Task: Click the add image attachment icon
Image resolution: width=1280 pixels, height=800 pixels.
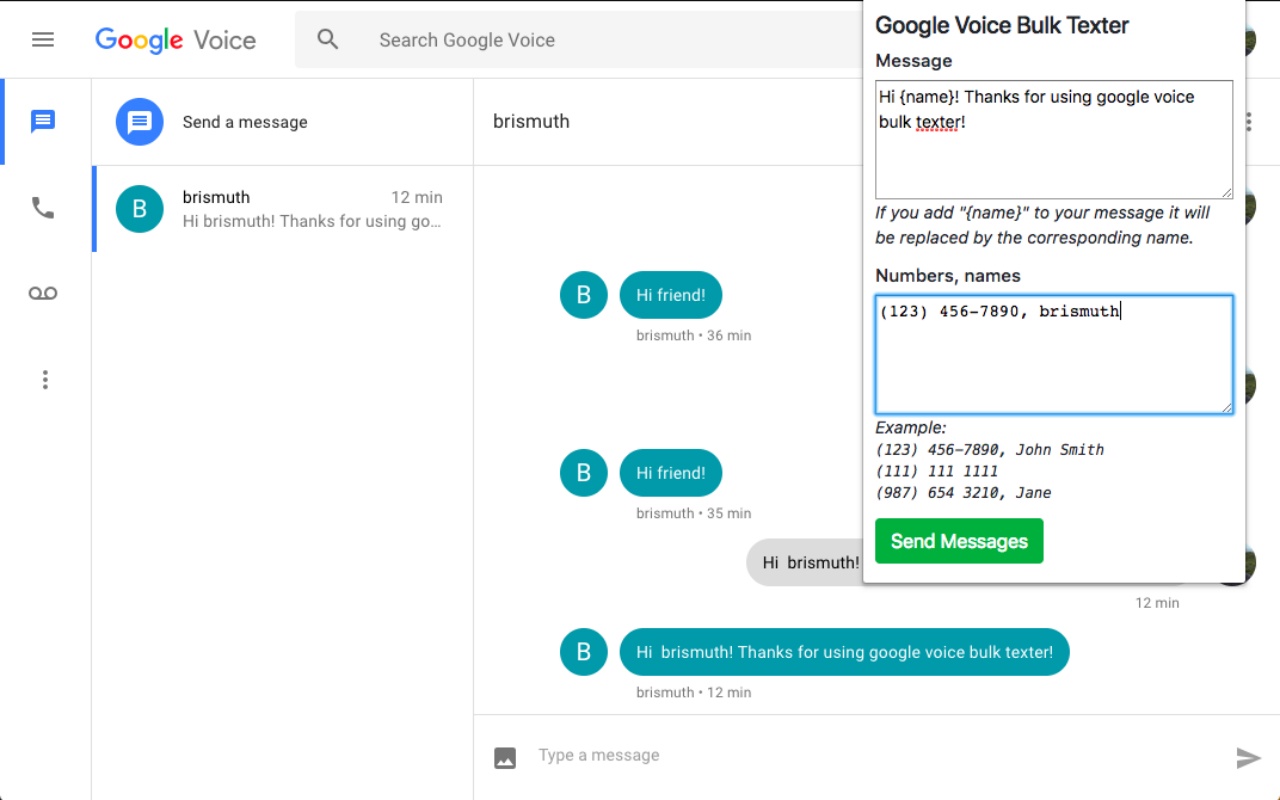Action: (x=505, y=758)
